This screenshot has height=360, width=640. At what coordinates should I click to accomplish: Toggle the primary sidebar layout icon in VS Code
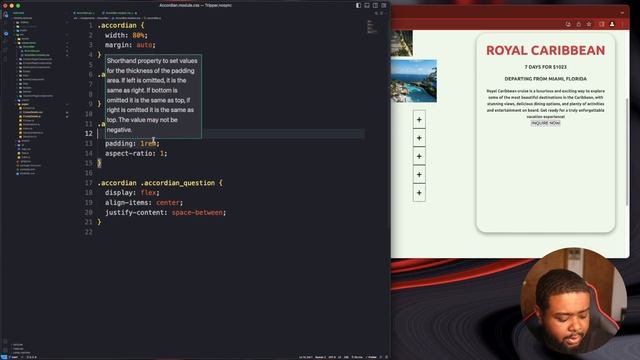(x=358, y=5)
